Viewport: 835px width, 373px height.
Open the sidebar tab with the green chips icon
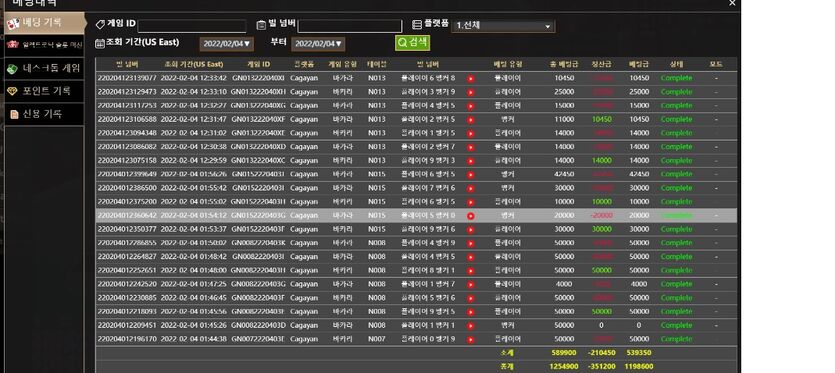tap(44, 68)
